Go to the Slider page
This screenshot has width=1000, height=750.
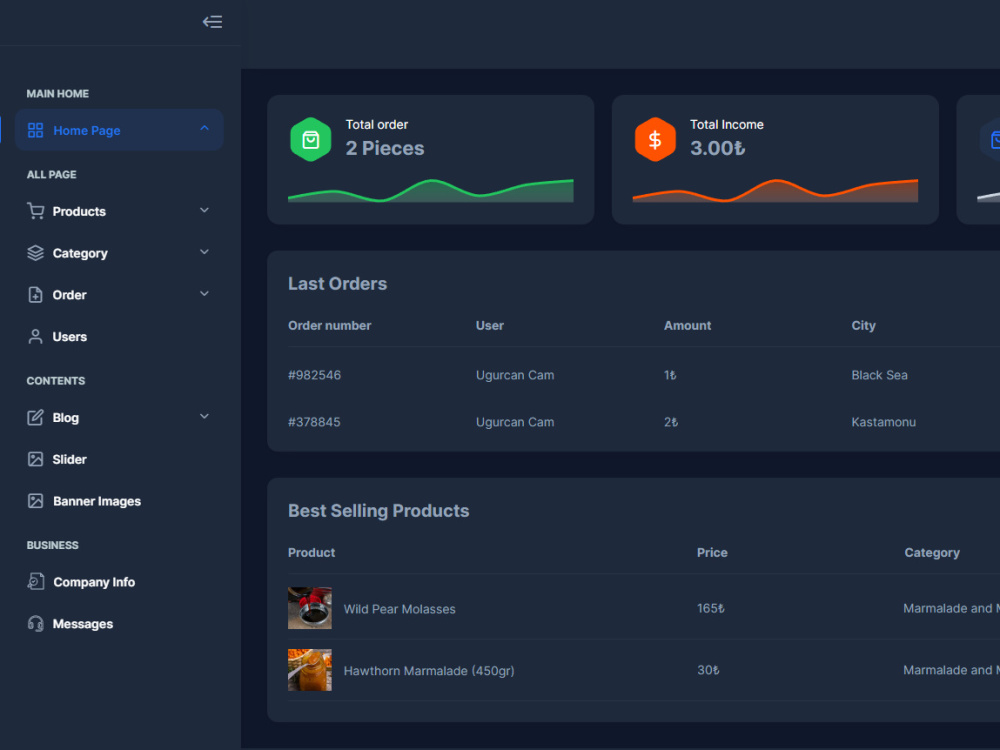119,459
